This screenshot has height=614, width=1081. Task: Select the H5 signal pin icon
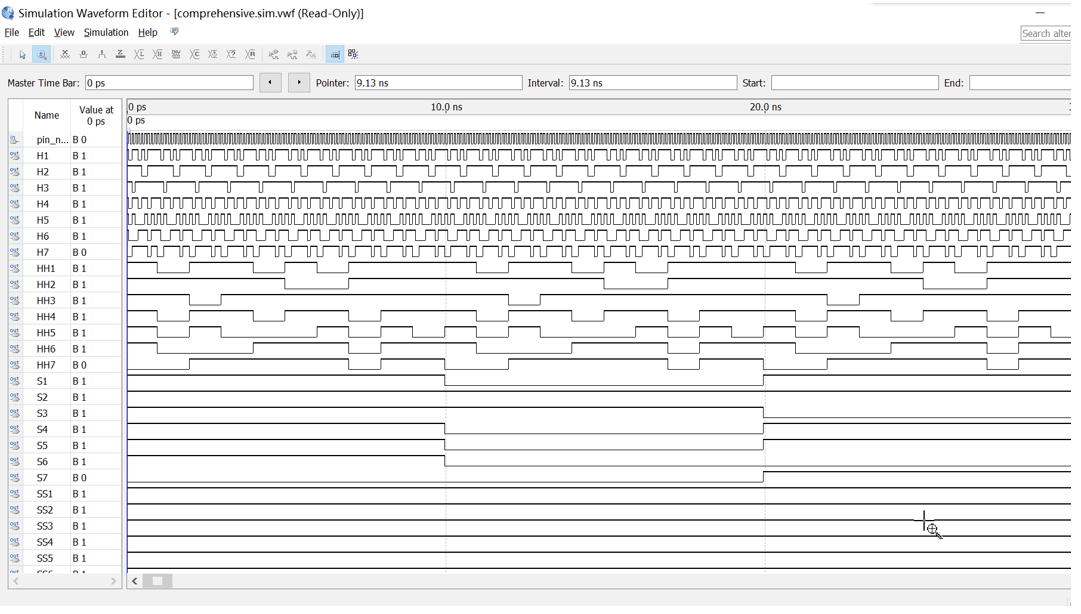(14, 221)
